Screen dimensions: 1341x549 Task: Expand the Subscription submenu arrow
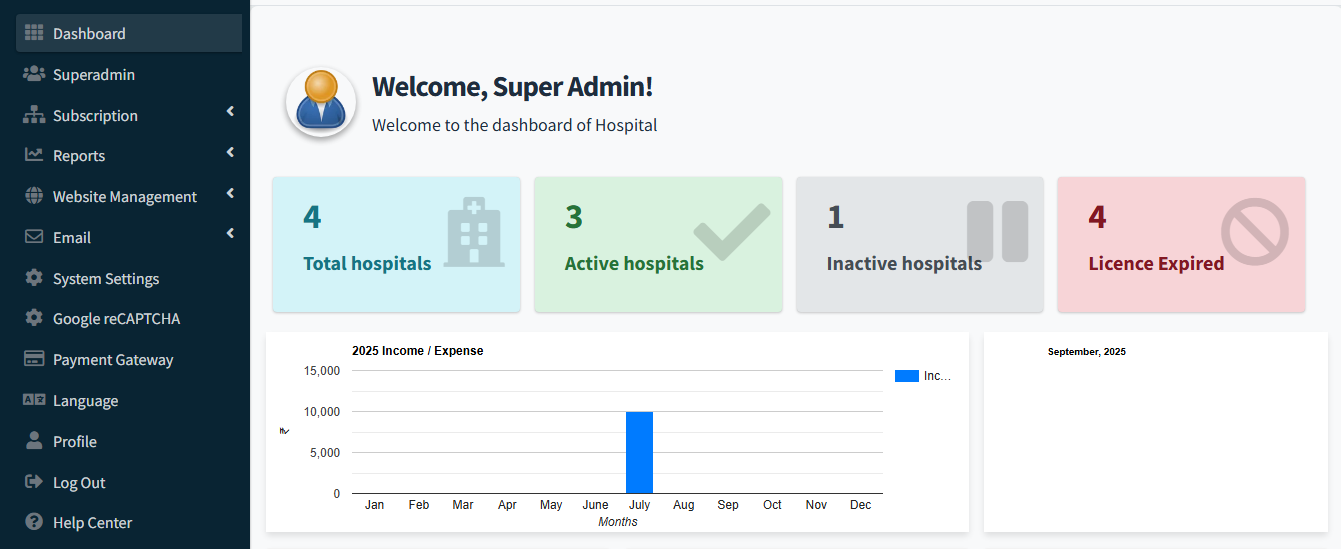(230, 112)
